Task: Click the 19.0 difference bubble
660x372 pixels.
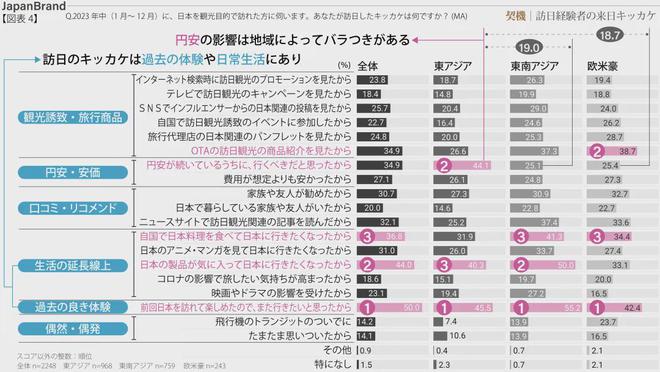Action: tap(529, 48)
